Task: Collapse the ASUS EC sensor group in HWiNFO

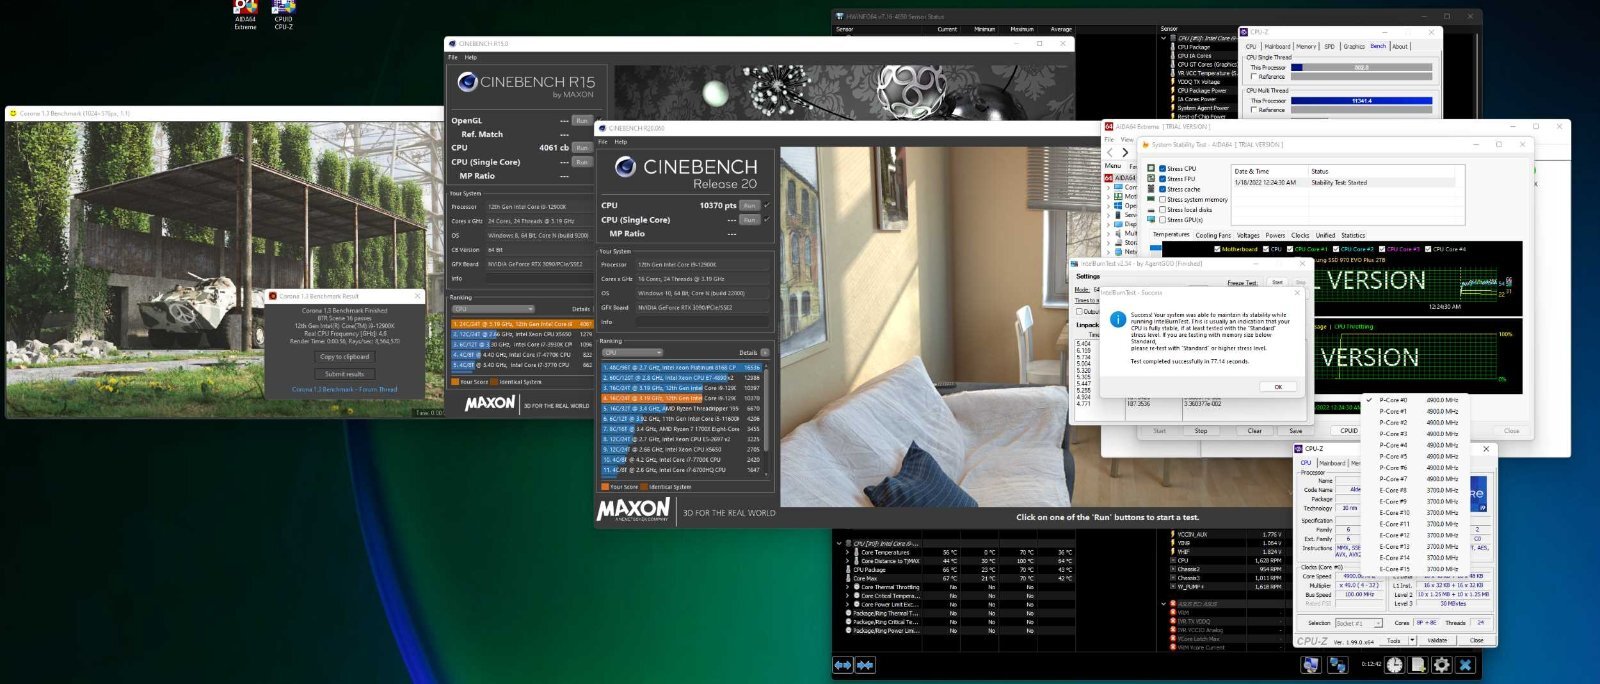Action: (1164, 604)
